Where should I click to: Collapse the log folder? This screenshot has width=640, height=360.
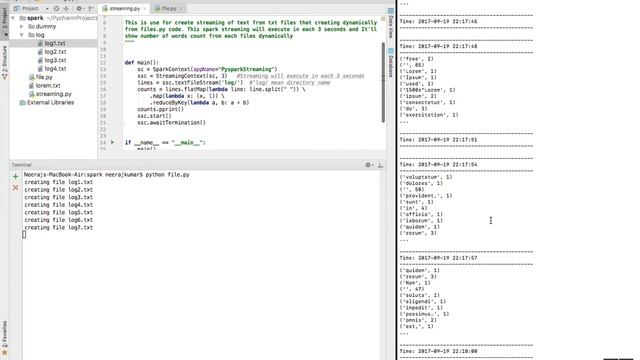coord(22,35)
